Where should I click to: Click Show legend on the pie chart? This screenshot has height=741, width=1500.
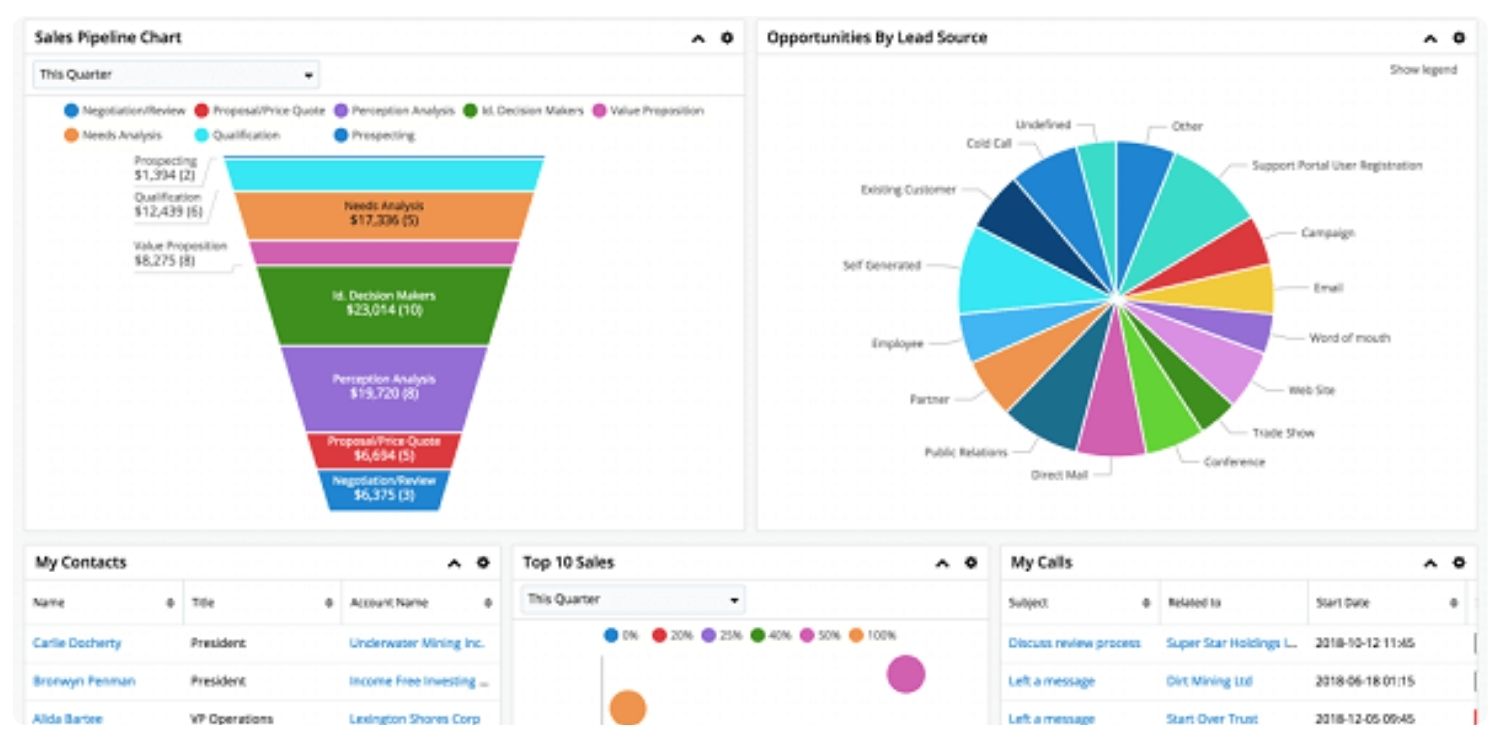pos(1423,70)
